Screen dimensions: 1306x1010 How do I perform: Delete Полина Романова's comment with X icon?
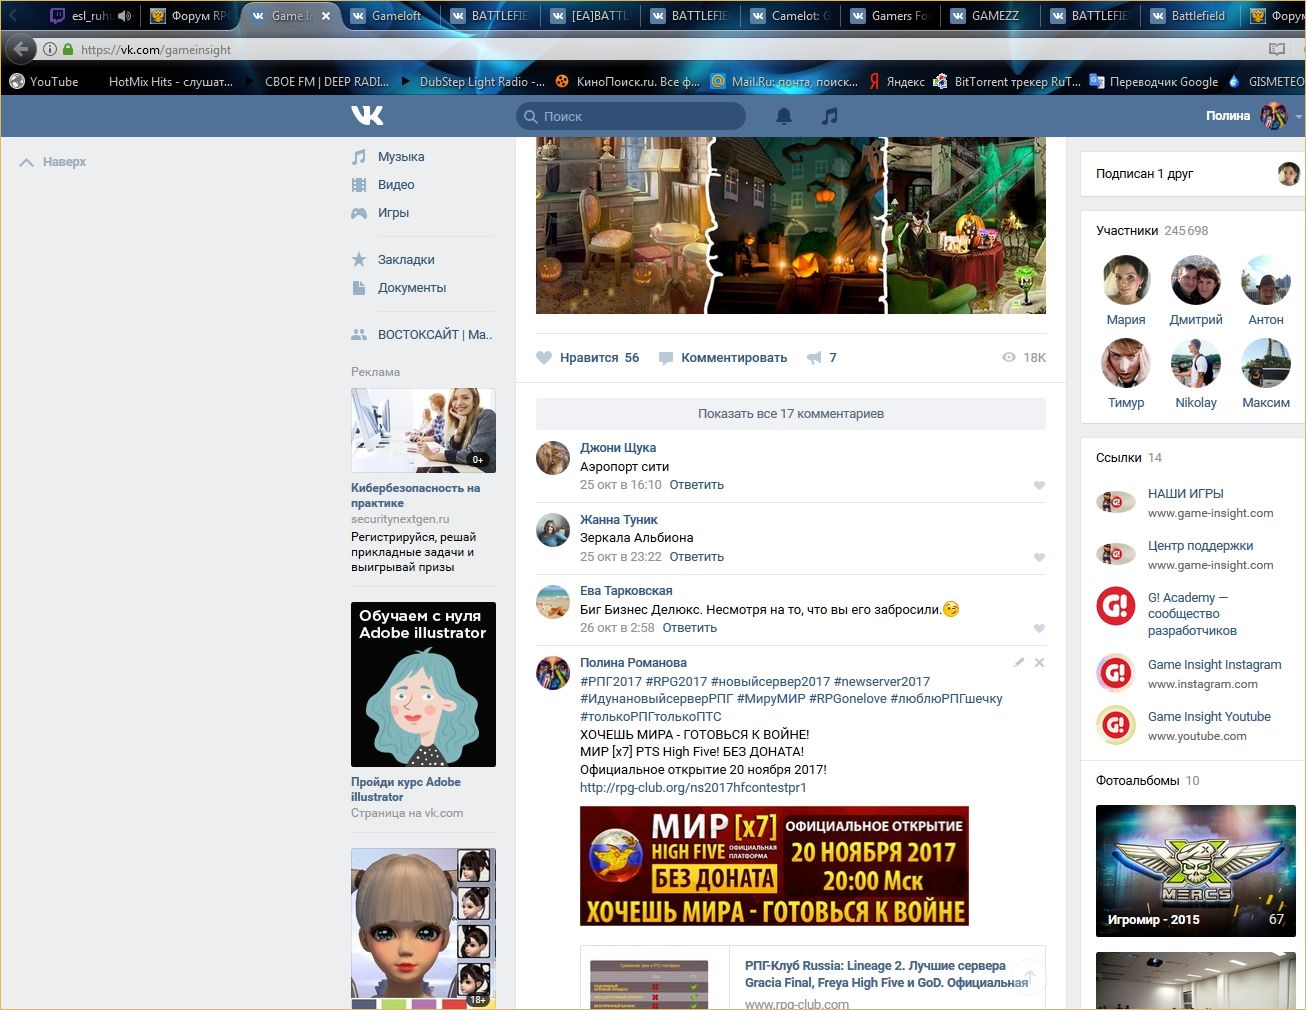click(x=1039, y=663)
